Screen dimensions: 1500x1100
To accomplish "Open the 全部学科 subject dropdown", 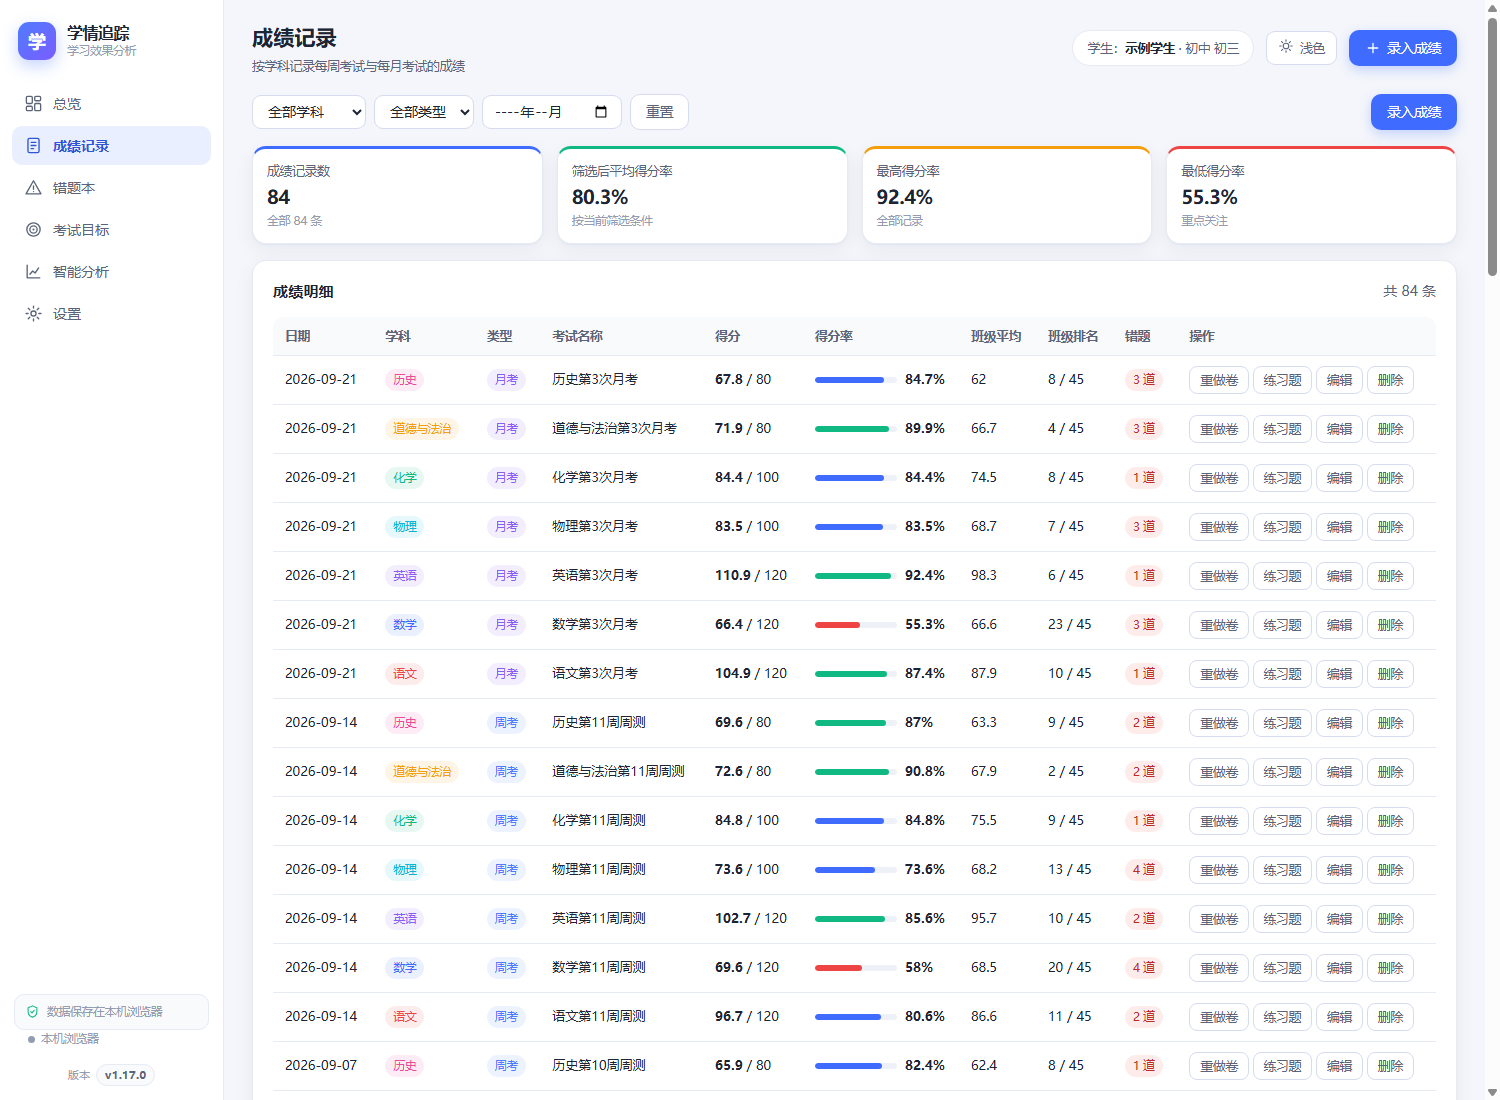I will pyautogui.click(x=309, y=112).
